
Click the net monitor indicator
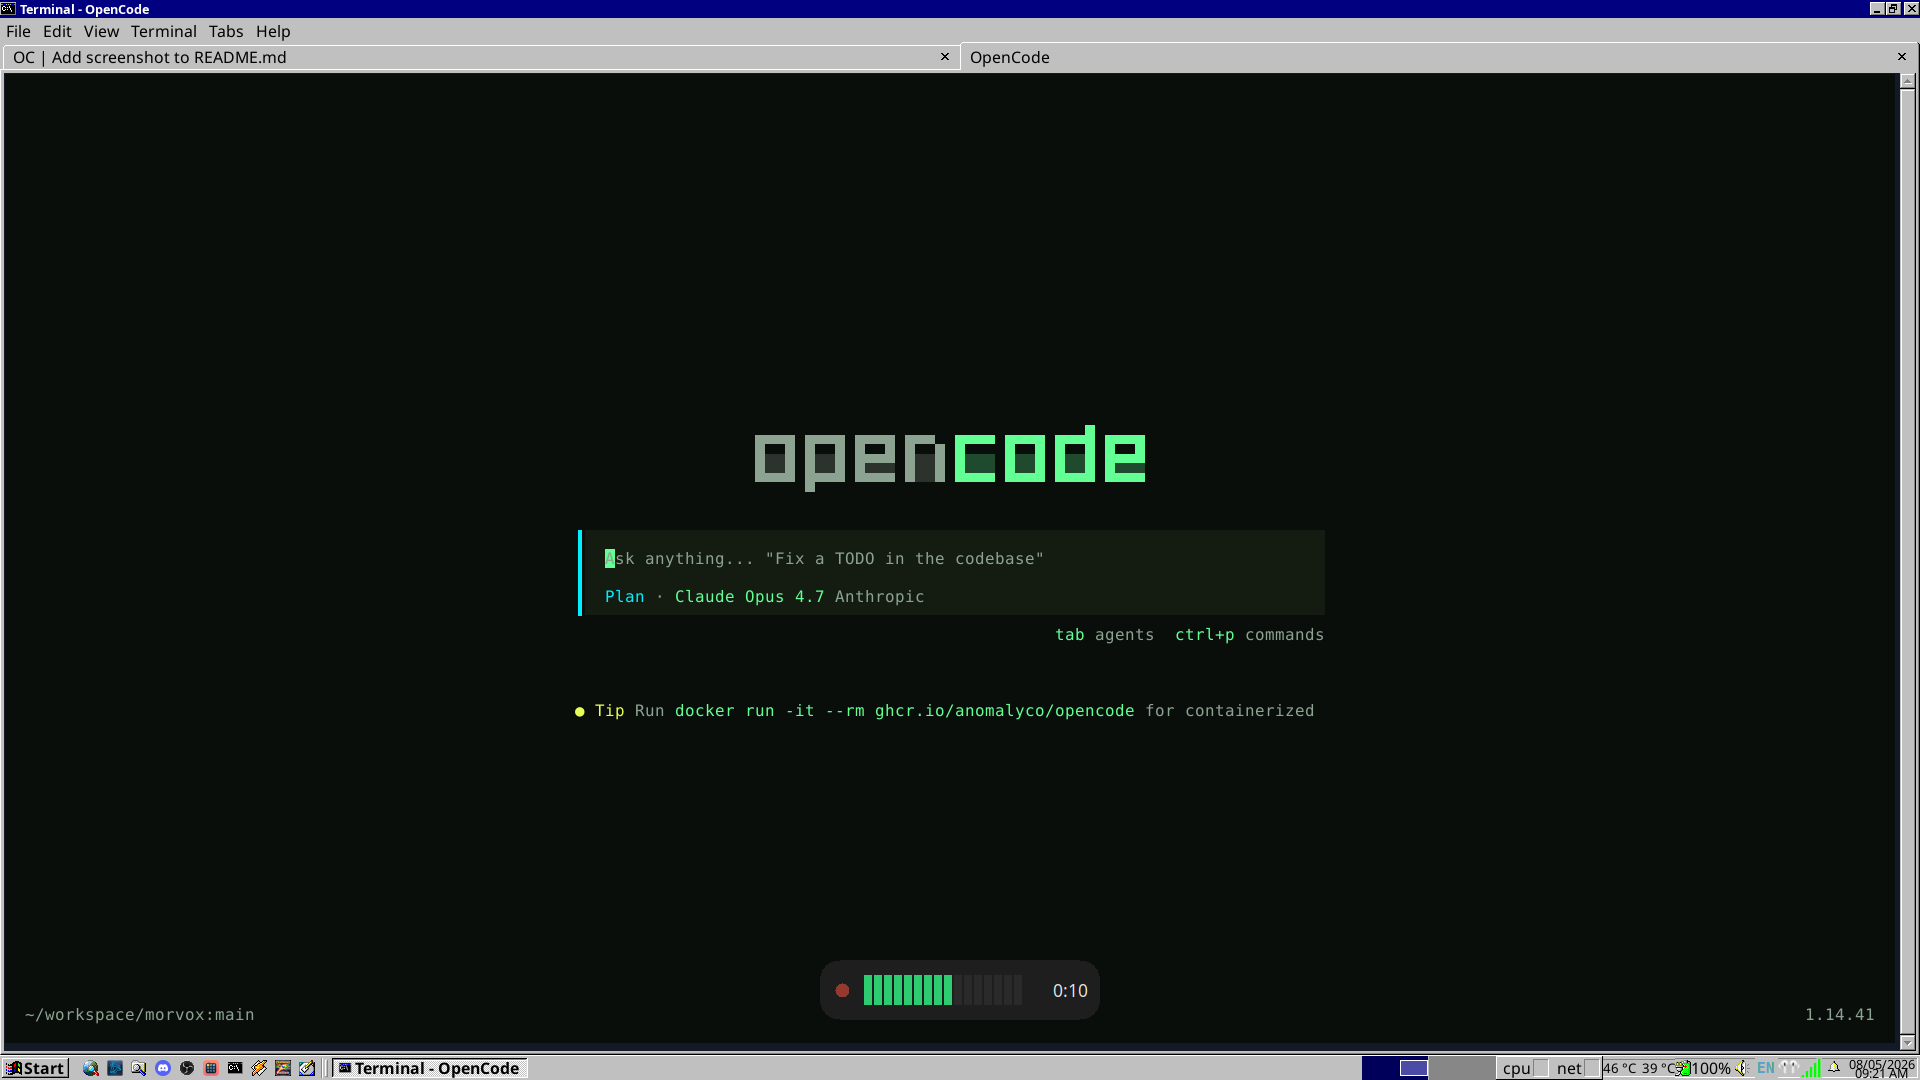(1578, 1068)
